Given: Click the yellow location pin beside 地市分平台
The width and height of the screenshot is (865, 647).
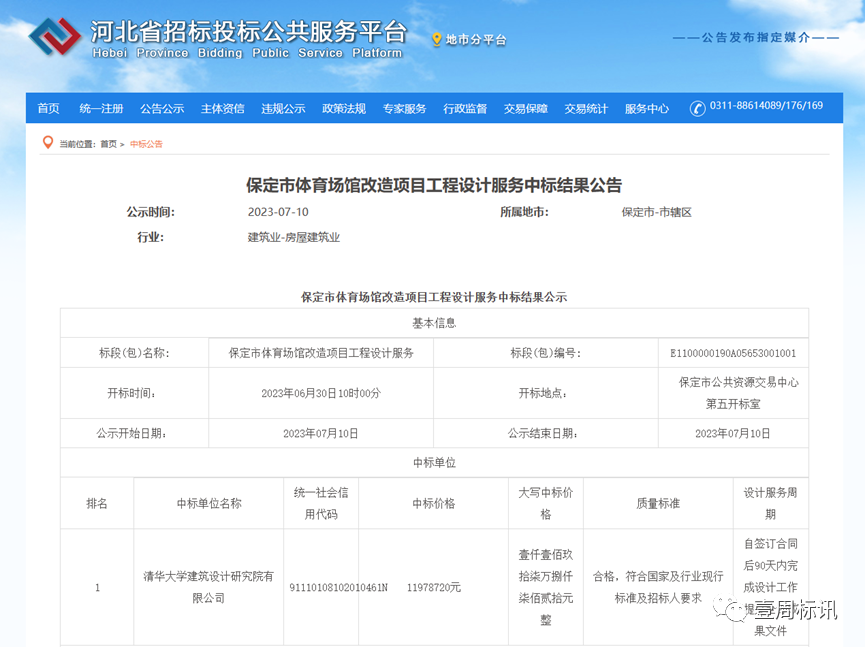Looking at the screenshot, I should point(437,41).
